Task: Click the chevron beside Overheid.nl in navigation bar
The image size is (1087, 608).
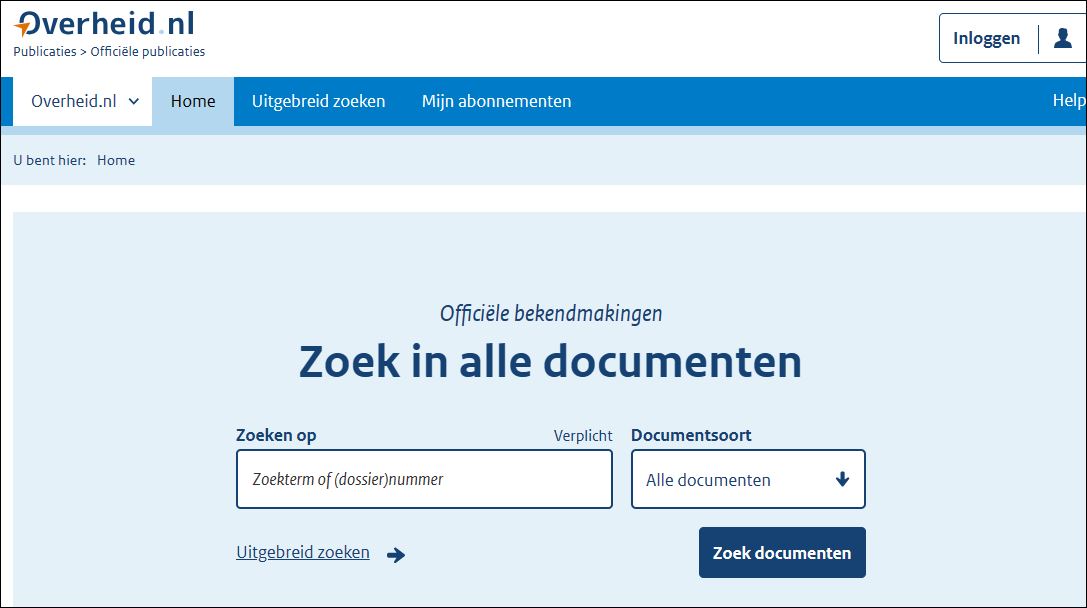Action: coord(134,102)
